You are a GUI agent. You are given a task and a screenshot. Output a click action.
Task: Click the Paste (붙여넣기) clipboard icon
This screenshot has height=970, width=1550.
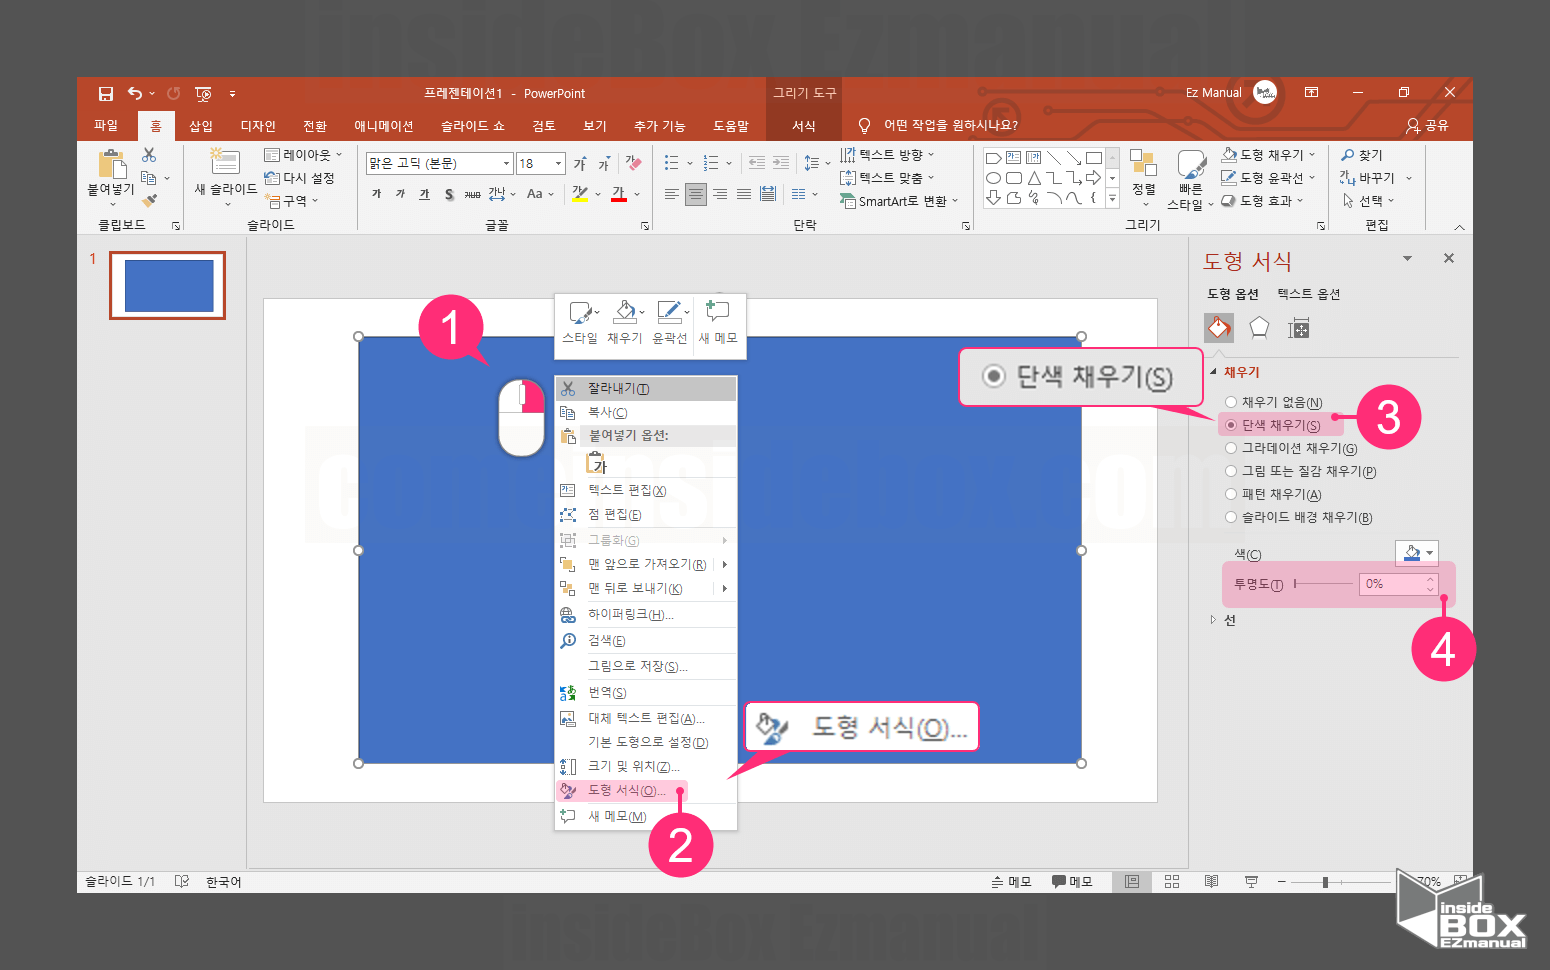112,163
